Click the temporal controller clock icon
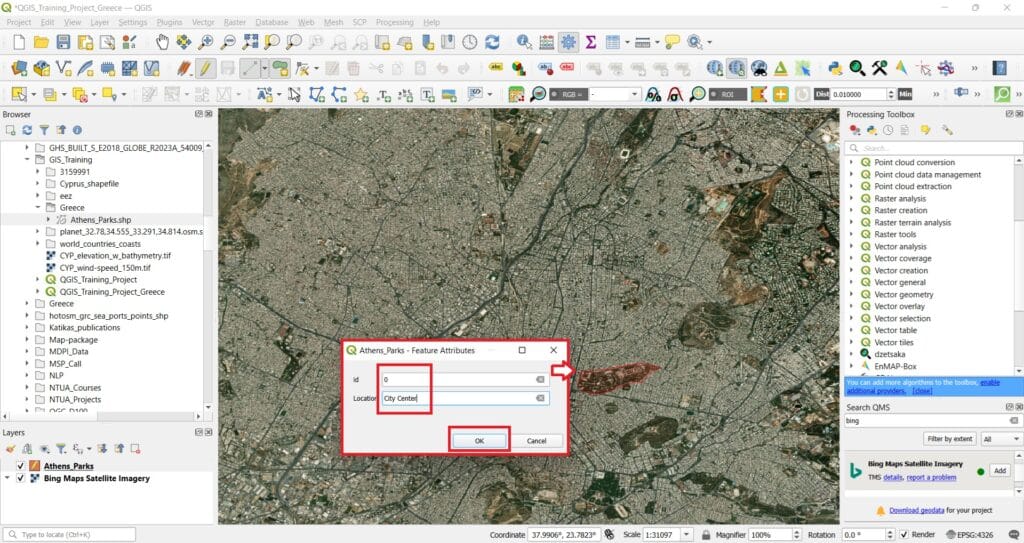This screenshot has width=1024, height=543. coord(470,42)
